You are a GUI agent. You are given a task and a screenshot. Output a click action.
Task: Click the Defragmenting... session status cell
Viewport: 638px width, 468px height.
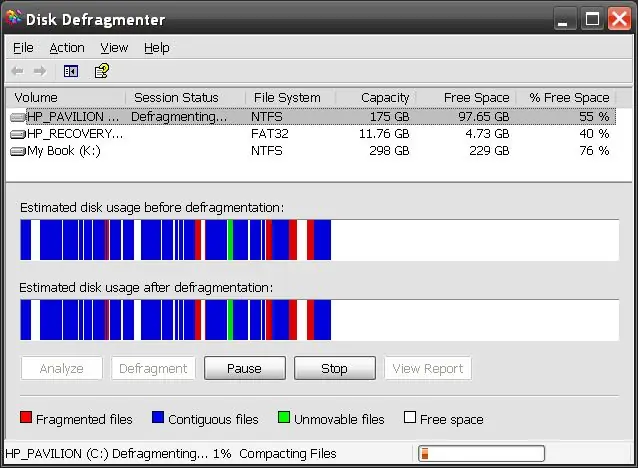(x=179, y=117)
